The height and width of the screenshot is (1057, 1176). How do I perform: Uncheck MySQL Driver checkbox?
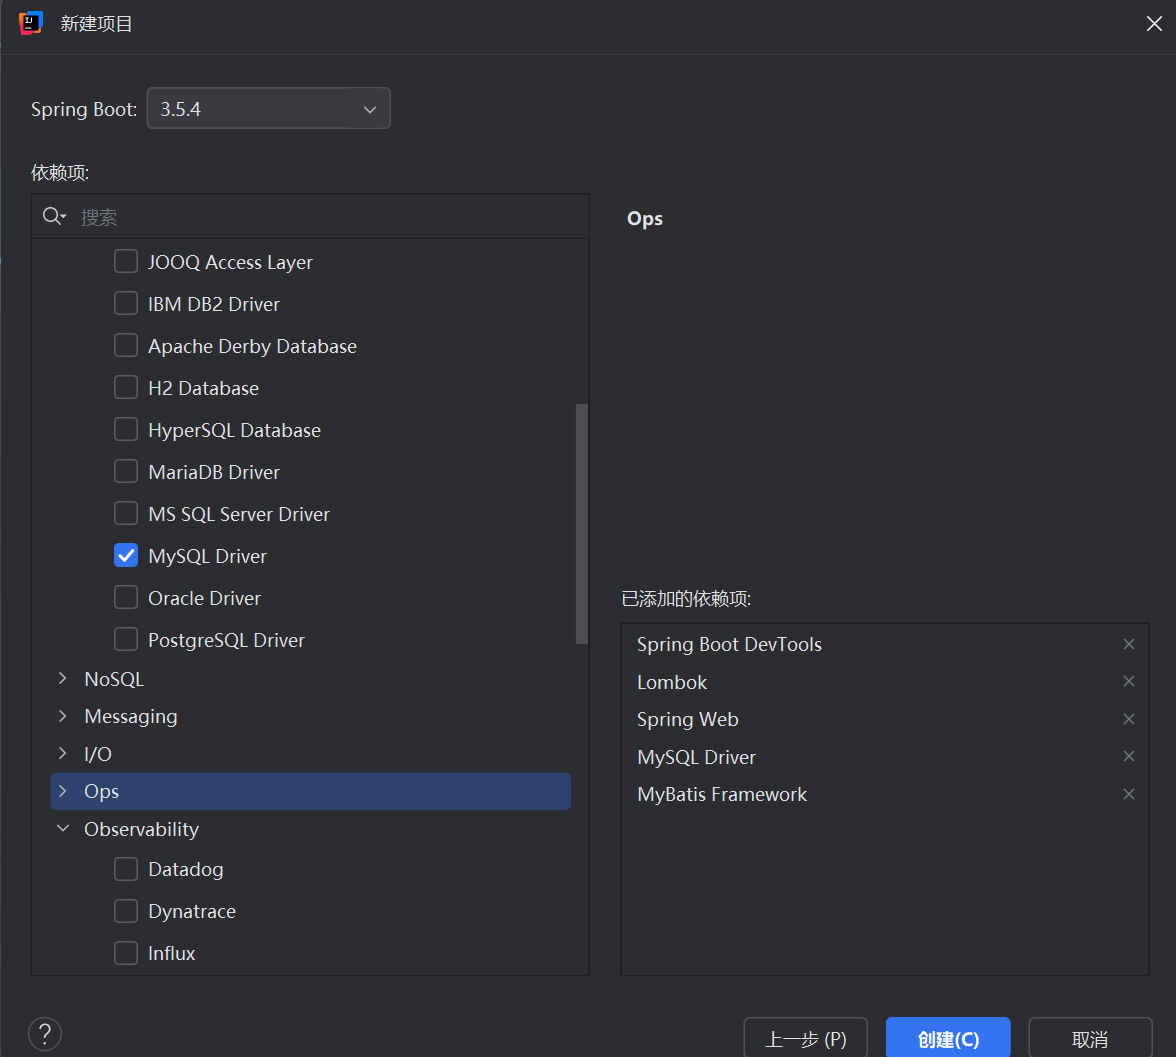pyautogui.click(x=126, y=556)
